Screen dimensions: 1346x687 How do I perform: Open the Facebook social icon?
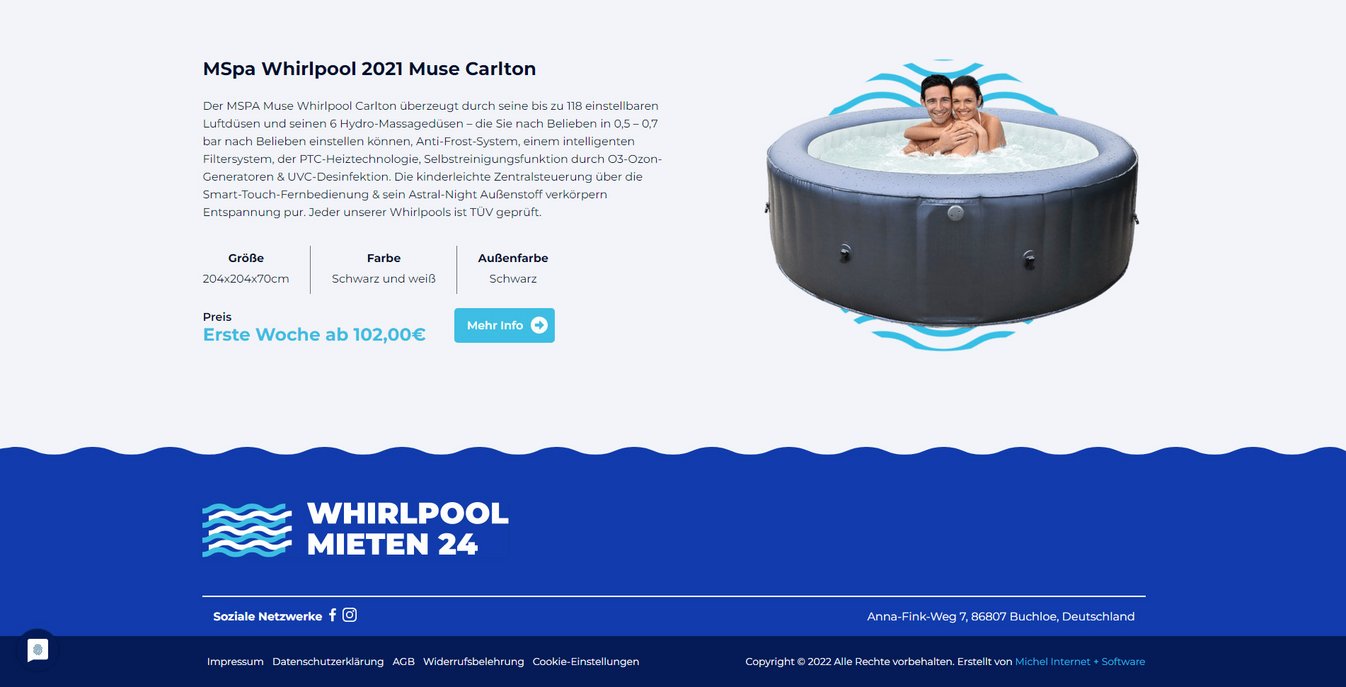[332, 615]
